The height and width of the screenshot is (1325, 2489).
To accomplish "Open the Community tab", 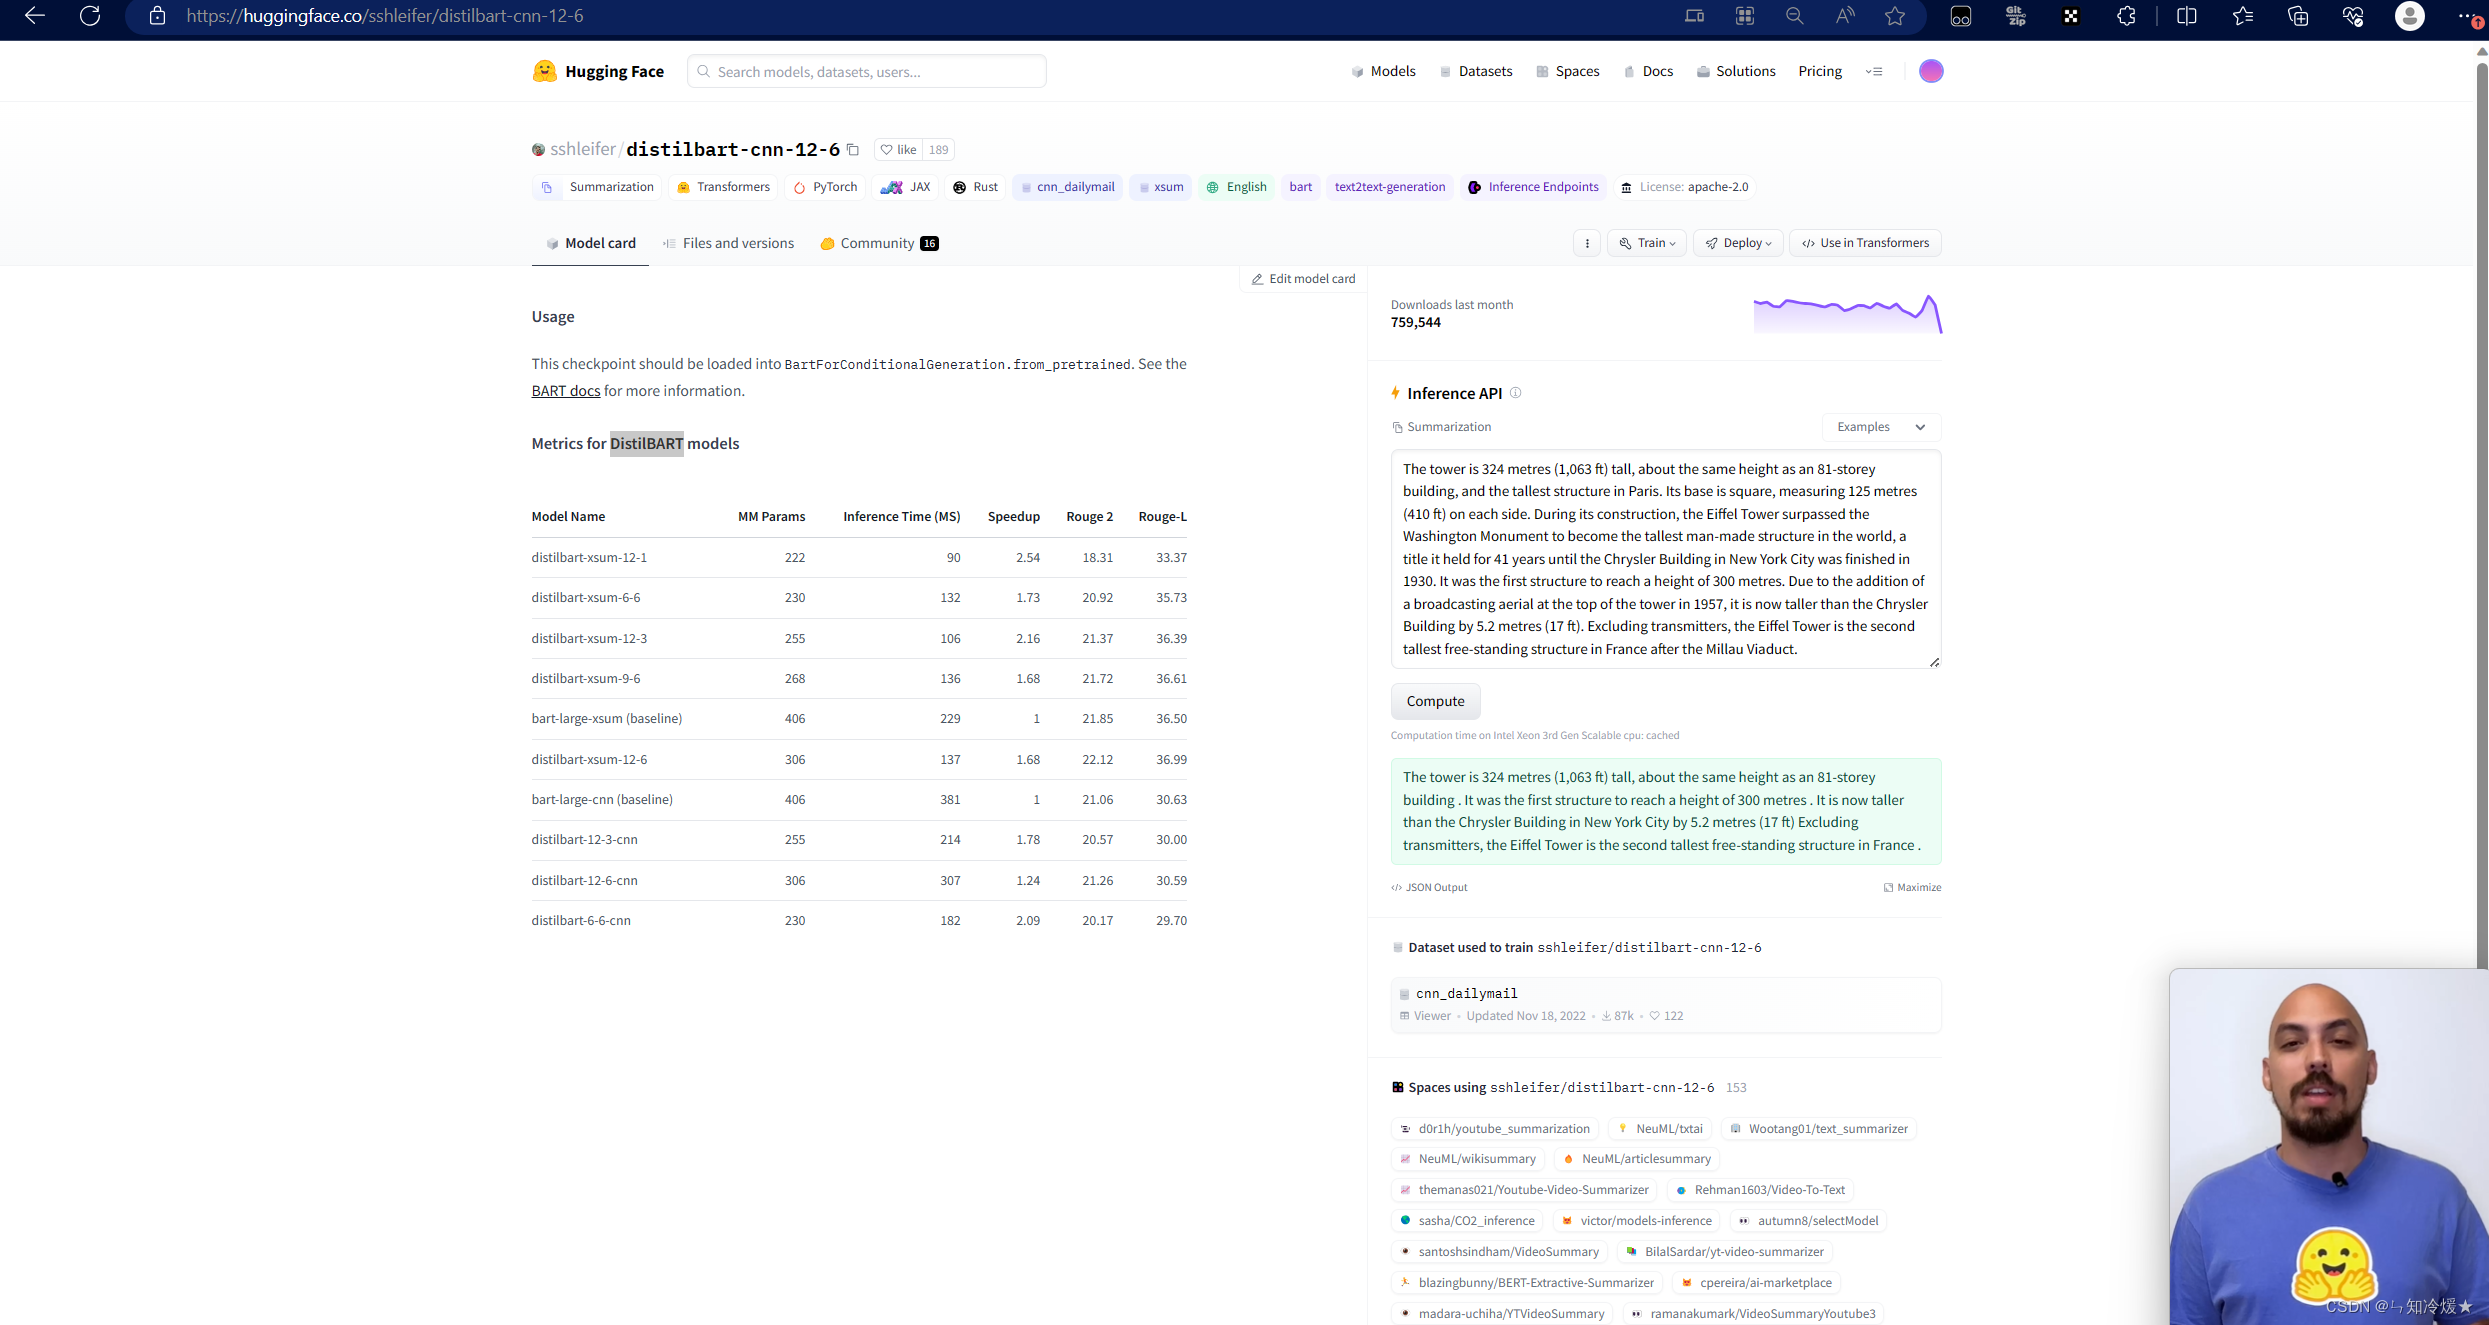I will pos(878,243).
